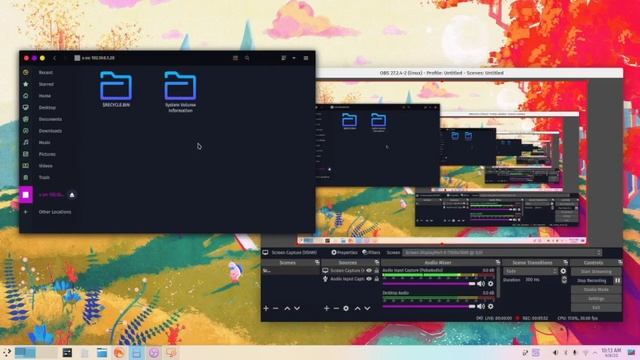
Task: Pop out the Controls dock panel
Action: point(620,262)
